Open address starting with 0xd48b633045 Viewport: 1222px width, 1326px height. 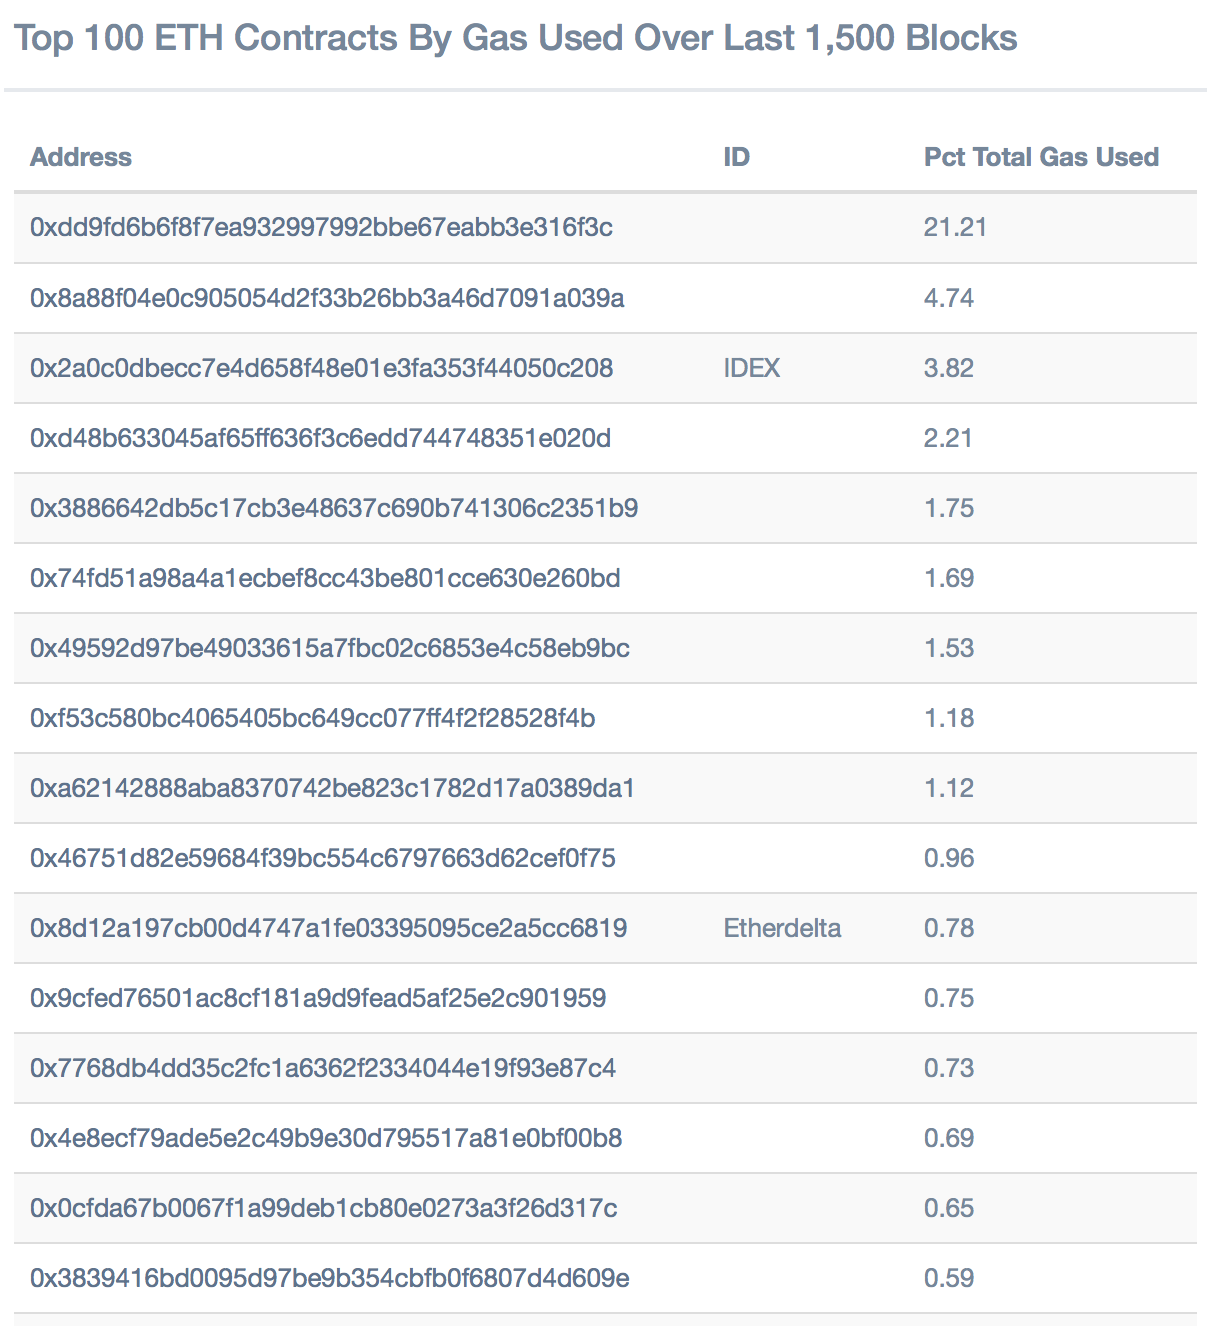tap(320, 438)
